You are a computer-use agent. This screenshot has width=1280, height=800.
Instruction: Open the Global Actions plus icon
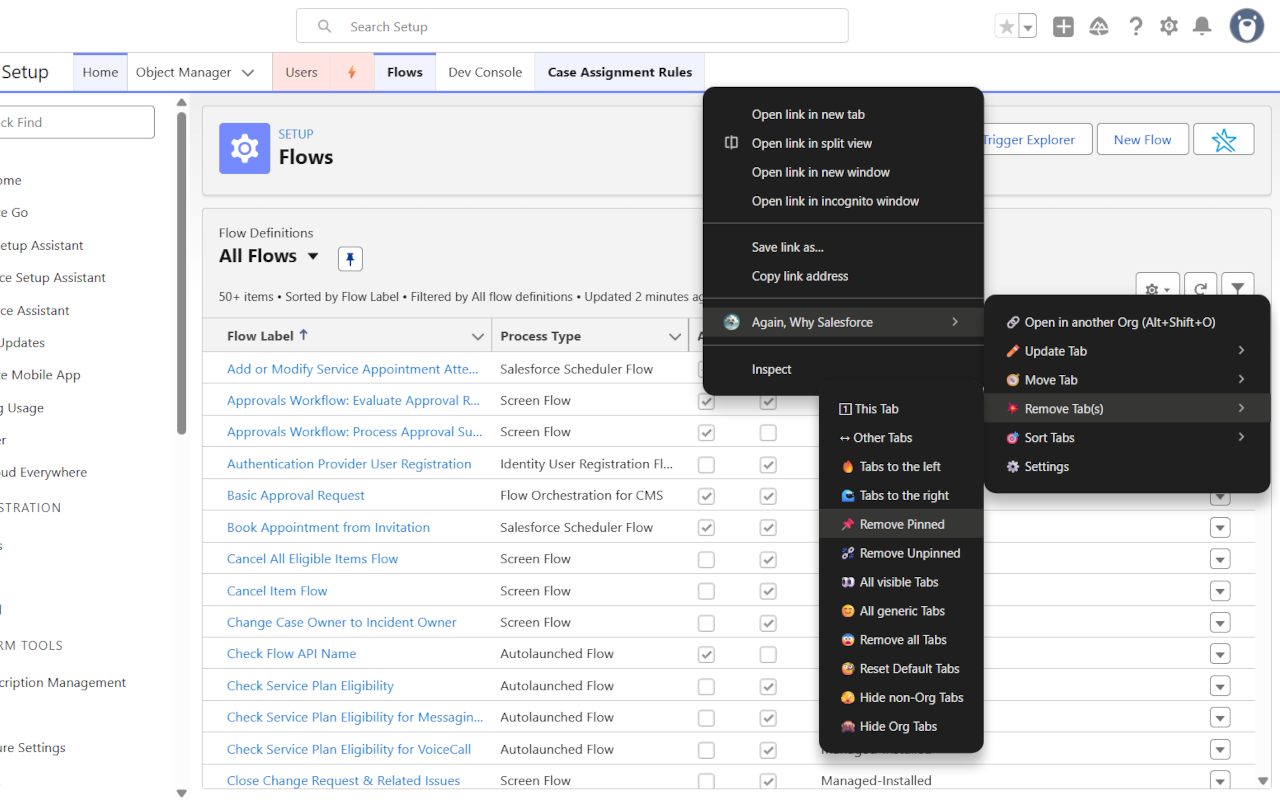click(1063, 27)
